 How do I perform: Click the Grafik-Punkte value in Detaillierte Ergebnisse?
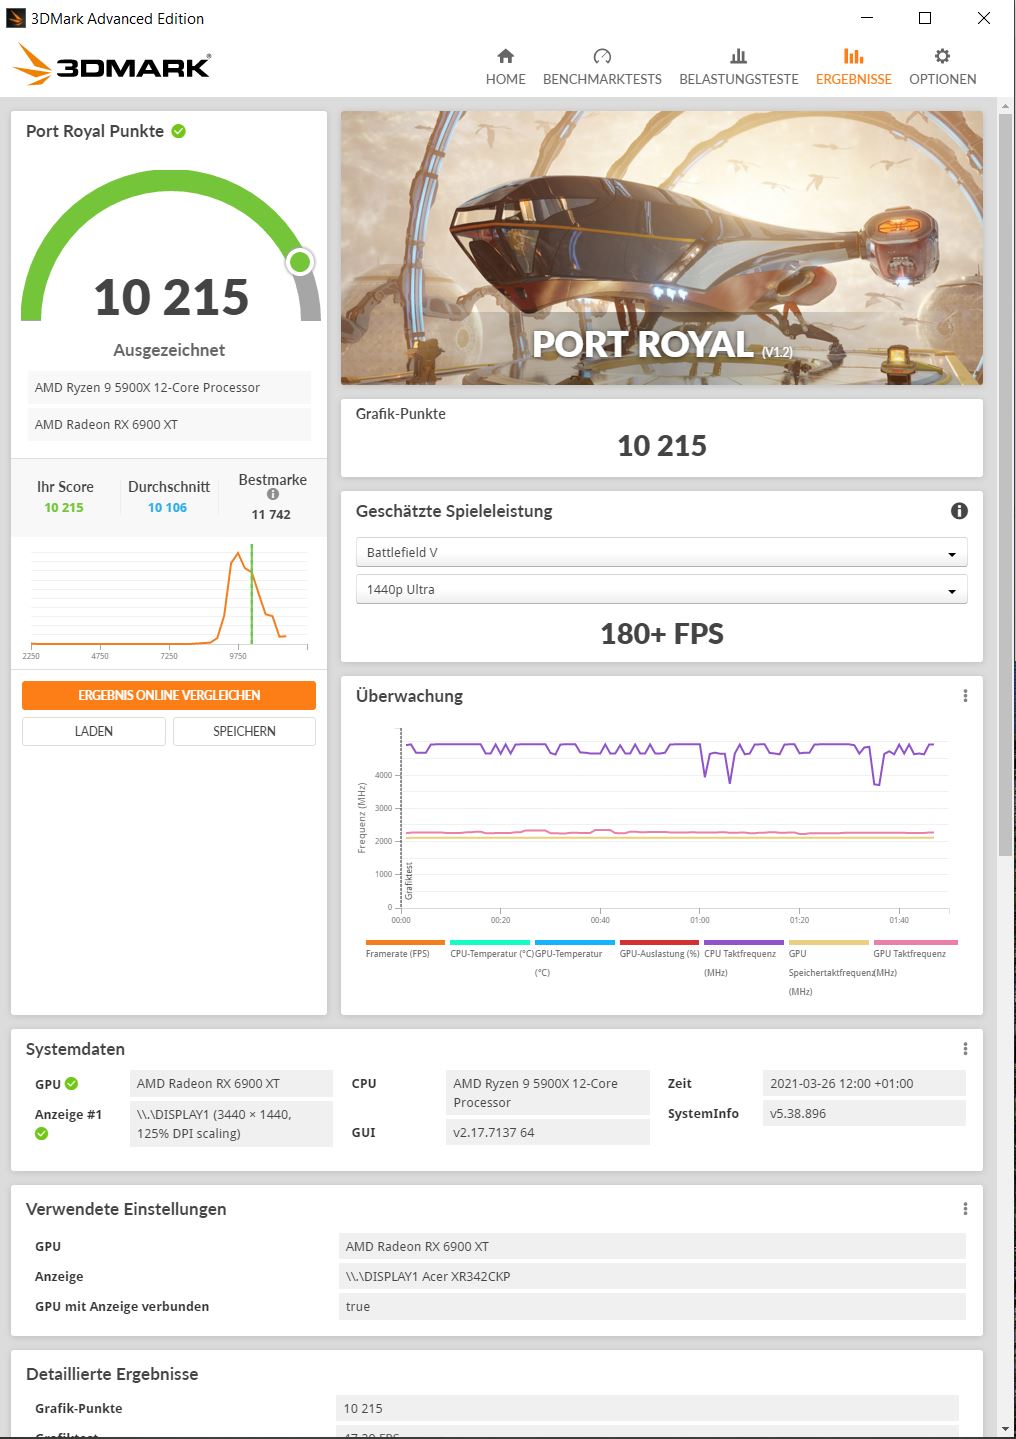[x=647, y=1408]
